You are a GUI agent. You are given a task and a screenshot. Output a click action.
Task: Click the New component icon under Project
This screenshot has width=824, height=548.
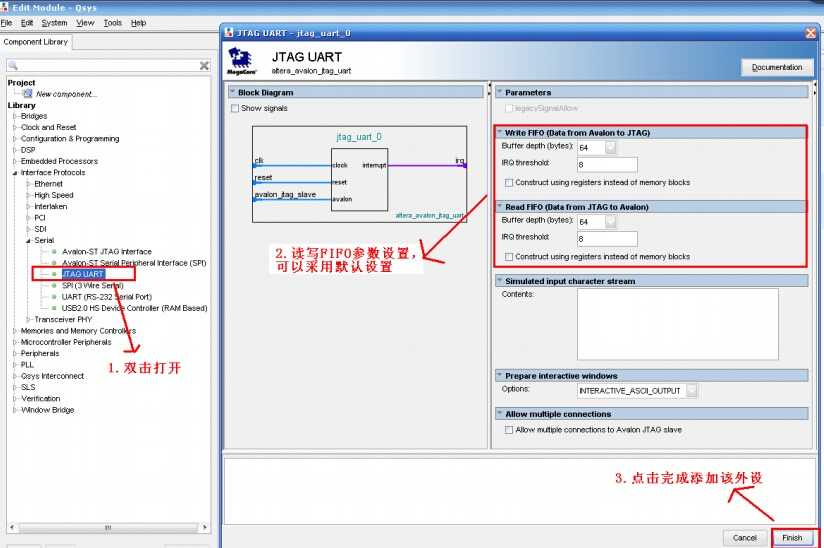(28, 94)
